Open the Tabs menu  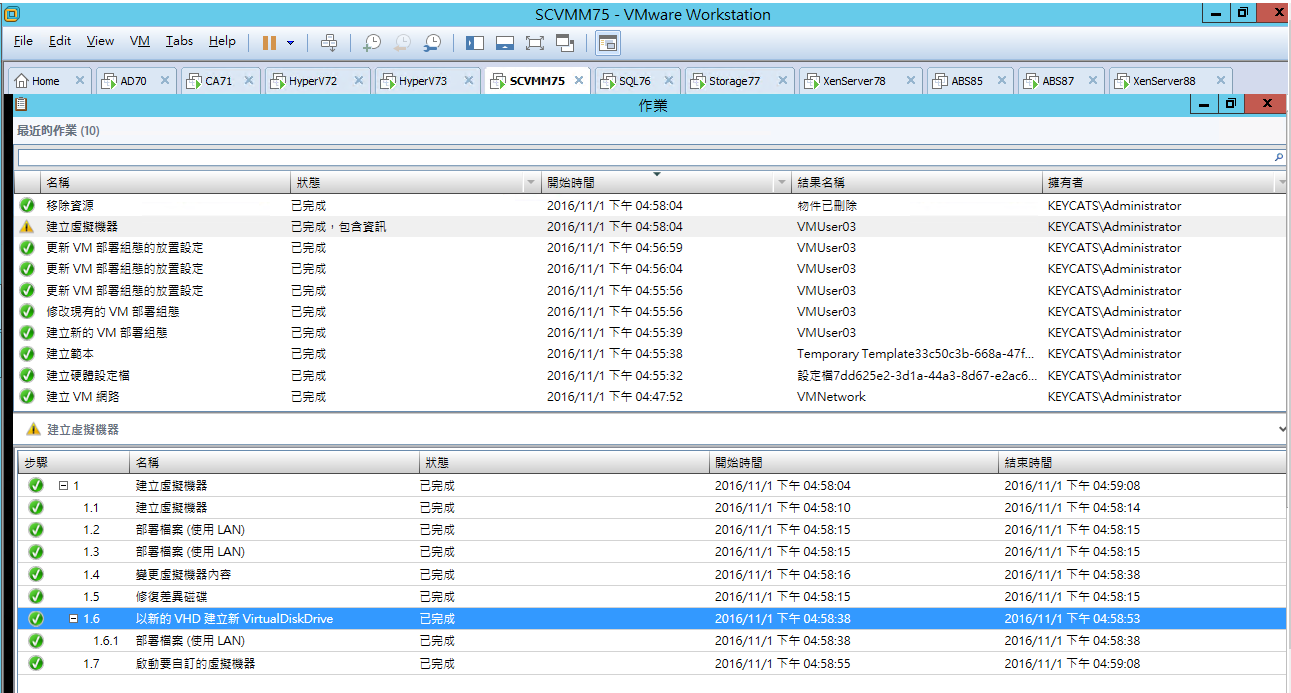click(180, 41)
